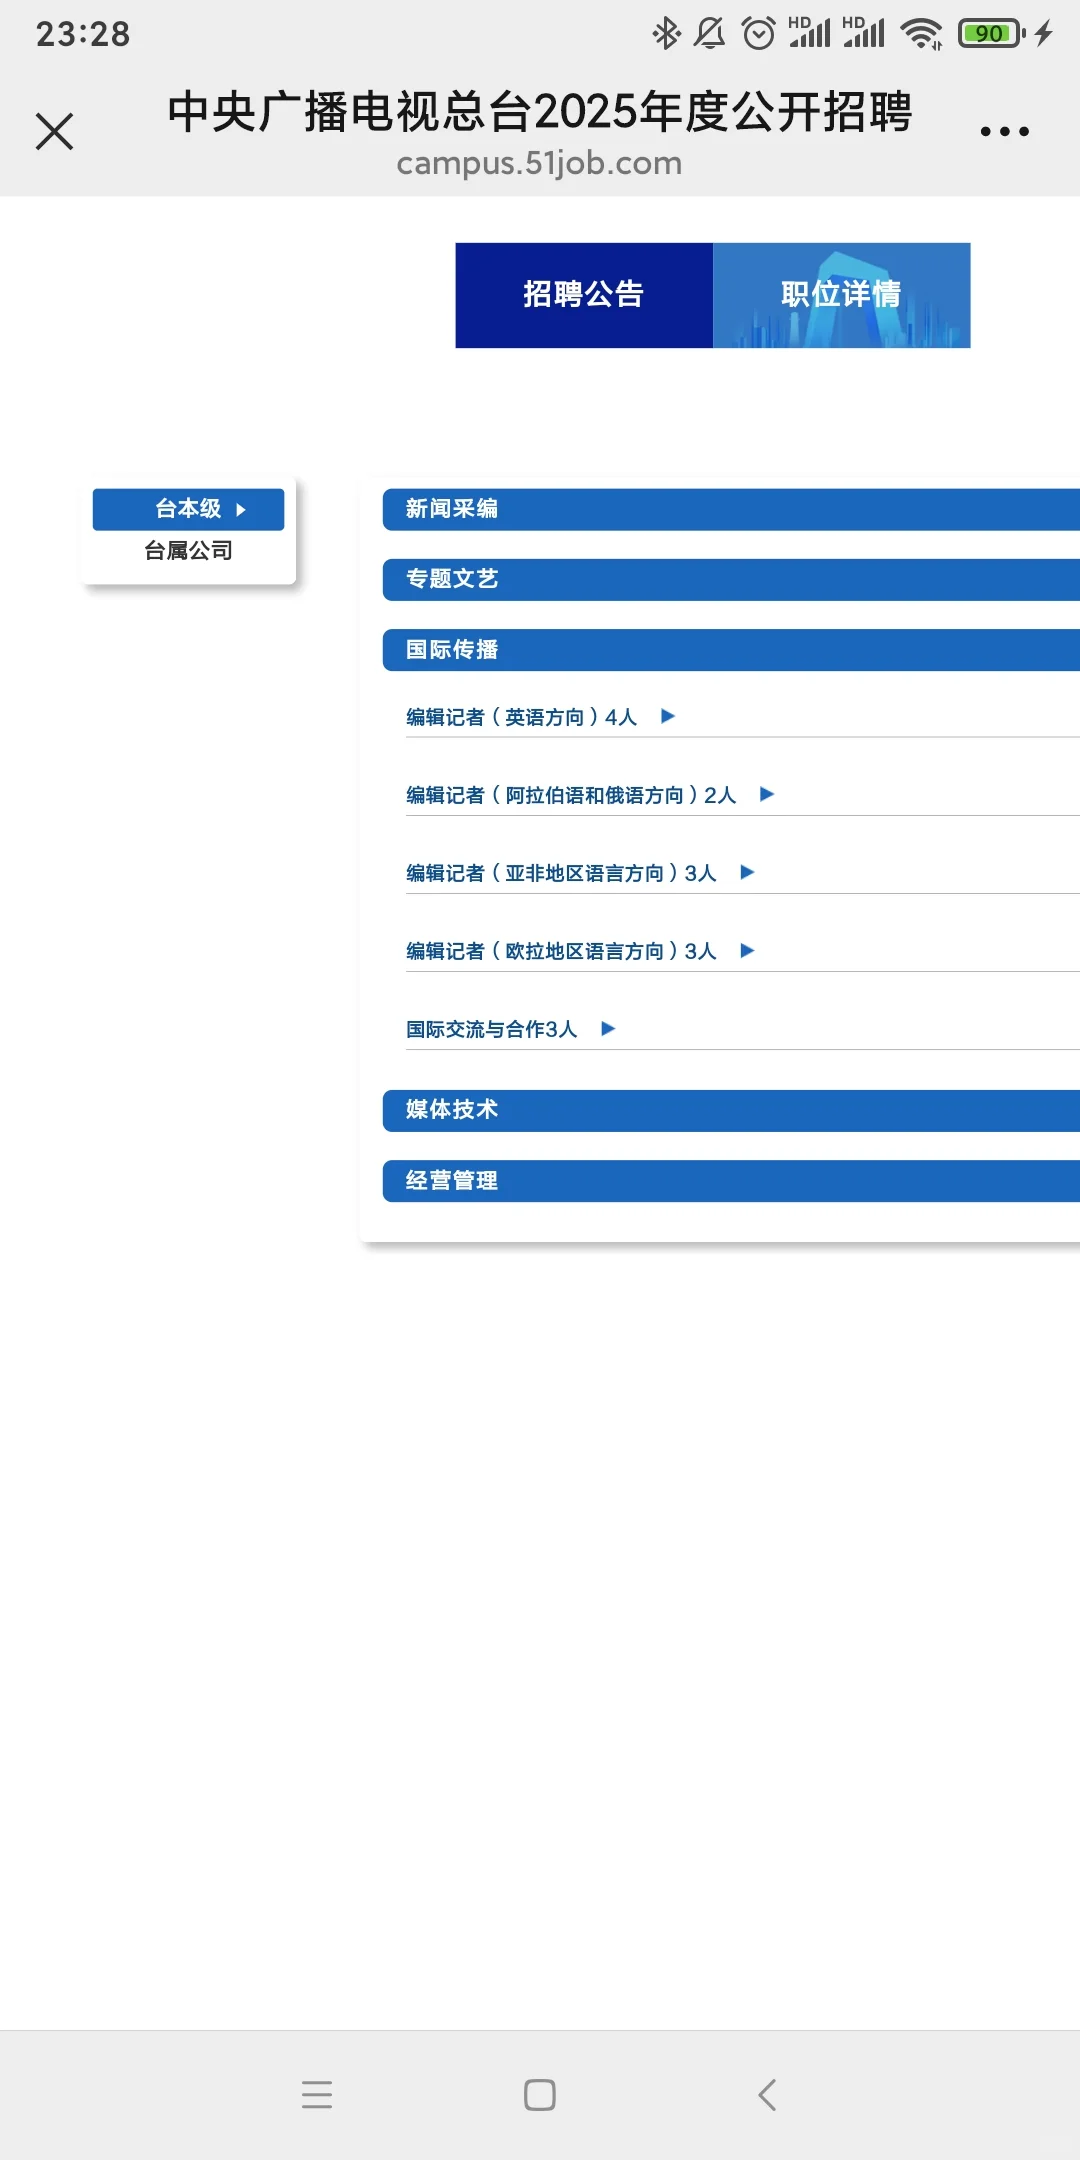Expand the 经营管理 section
The width and height of the screenshot is (1080, 2160).
click(x=731, y=1181)
